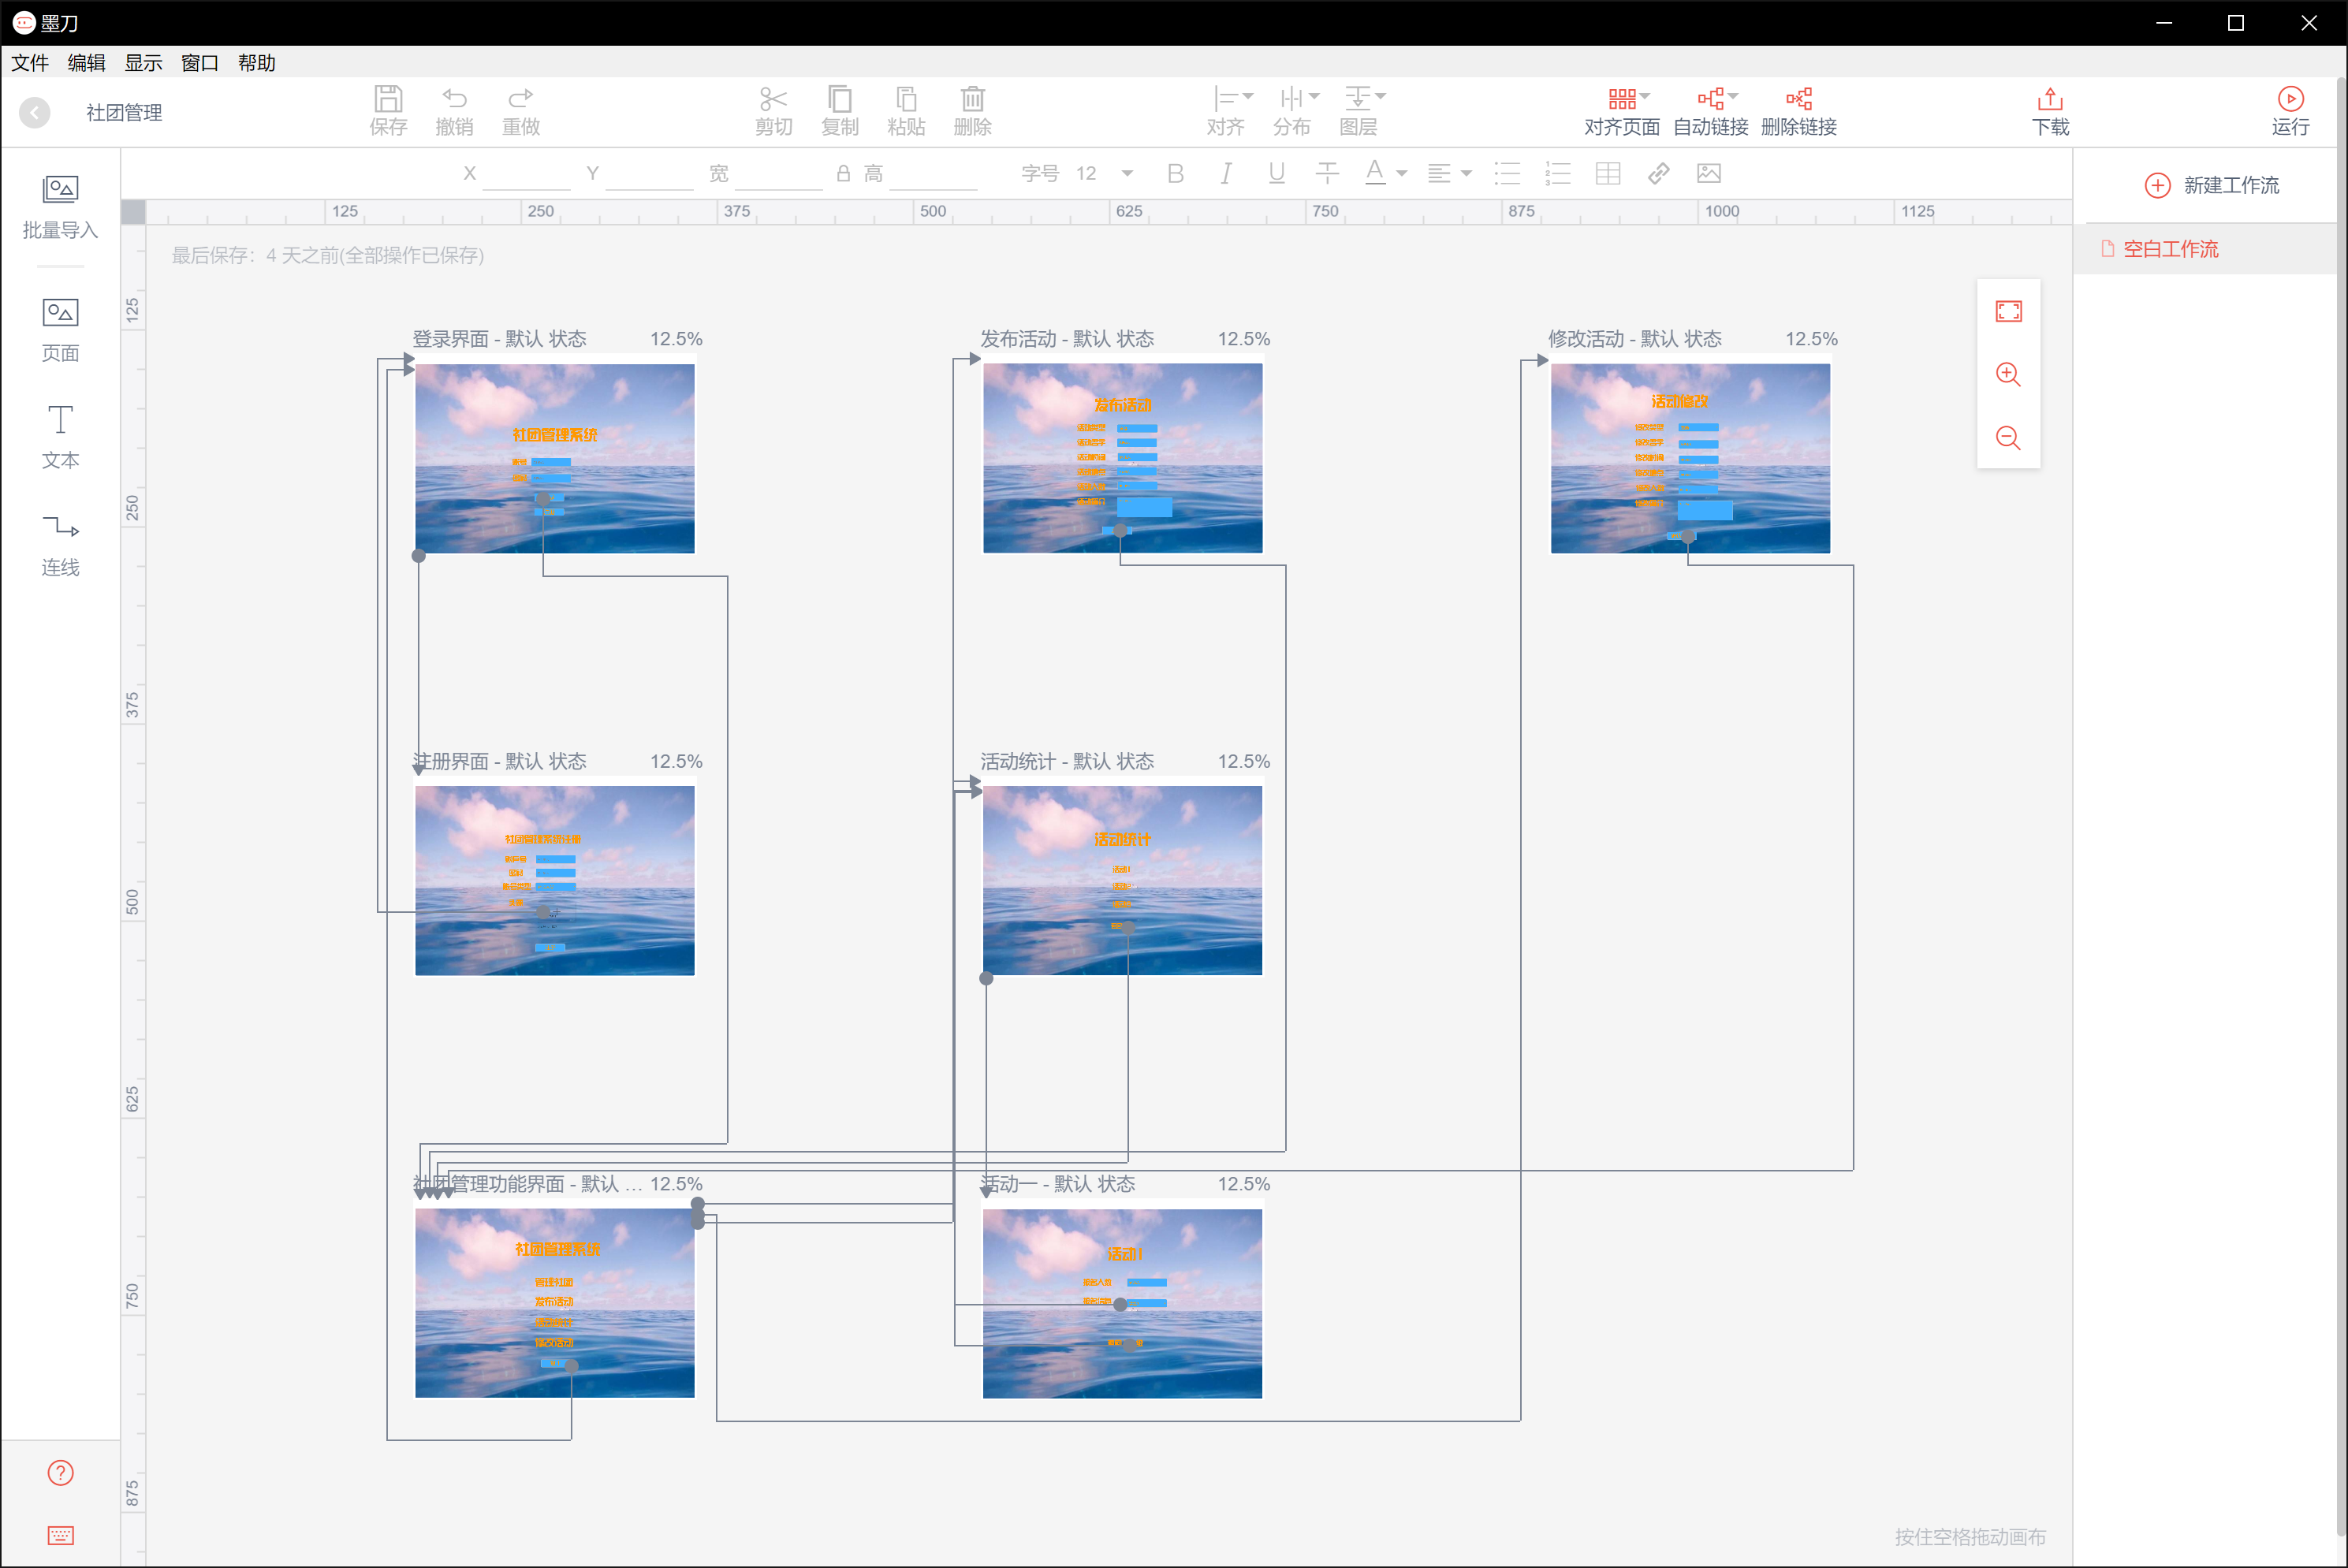Screen dimensions: 2348x1568
Task: Toggle the width-height aspect lock
Action: point(843,174)
